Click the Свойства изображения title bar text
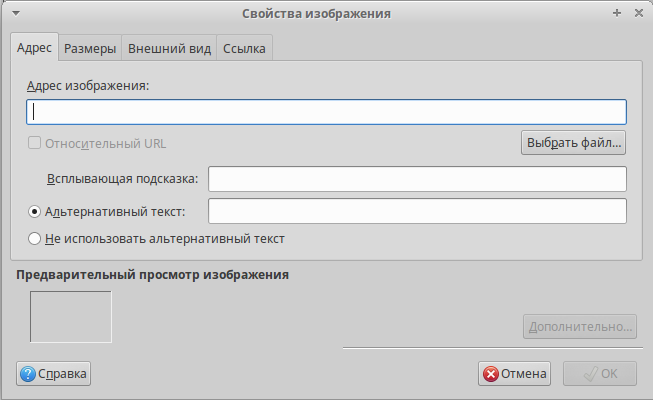This screenshot has width=653, height=400. 316,14
